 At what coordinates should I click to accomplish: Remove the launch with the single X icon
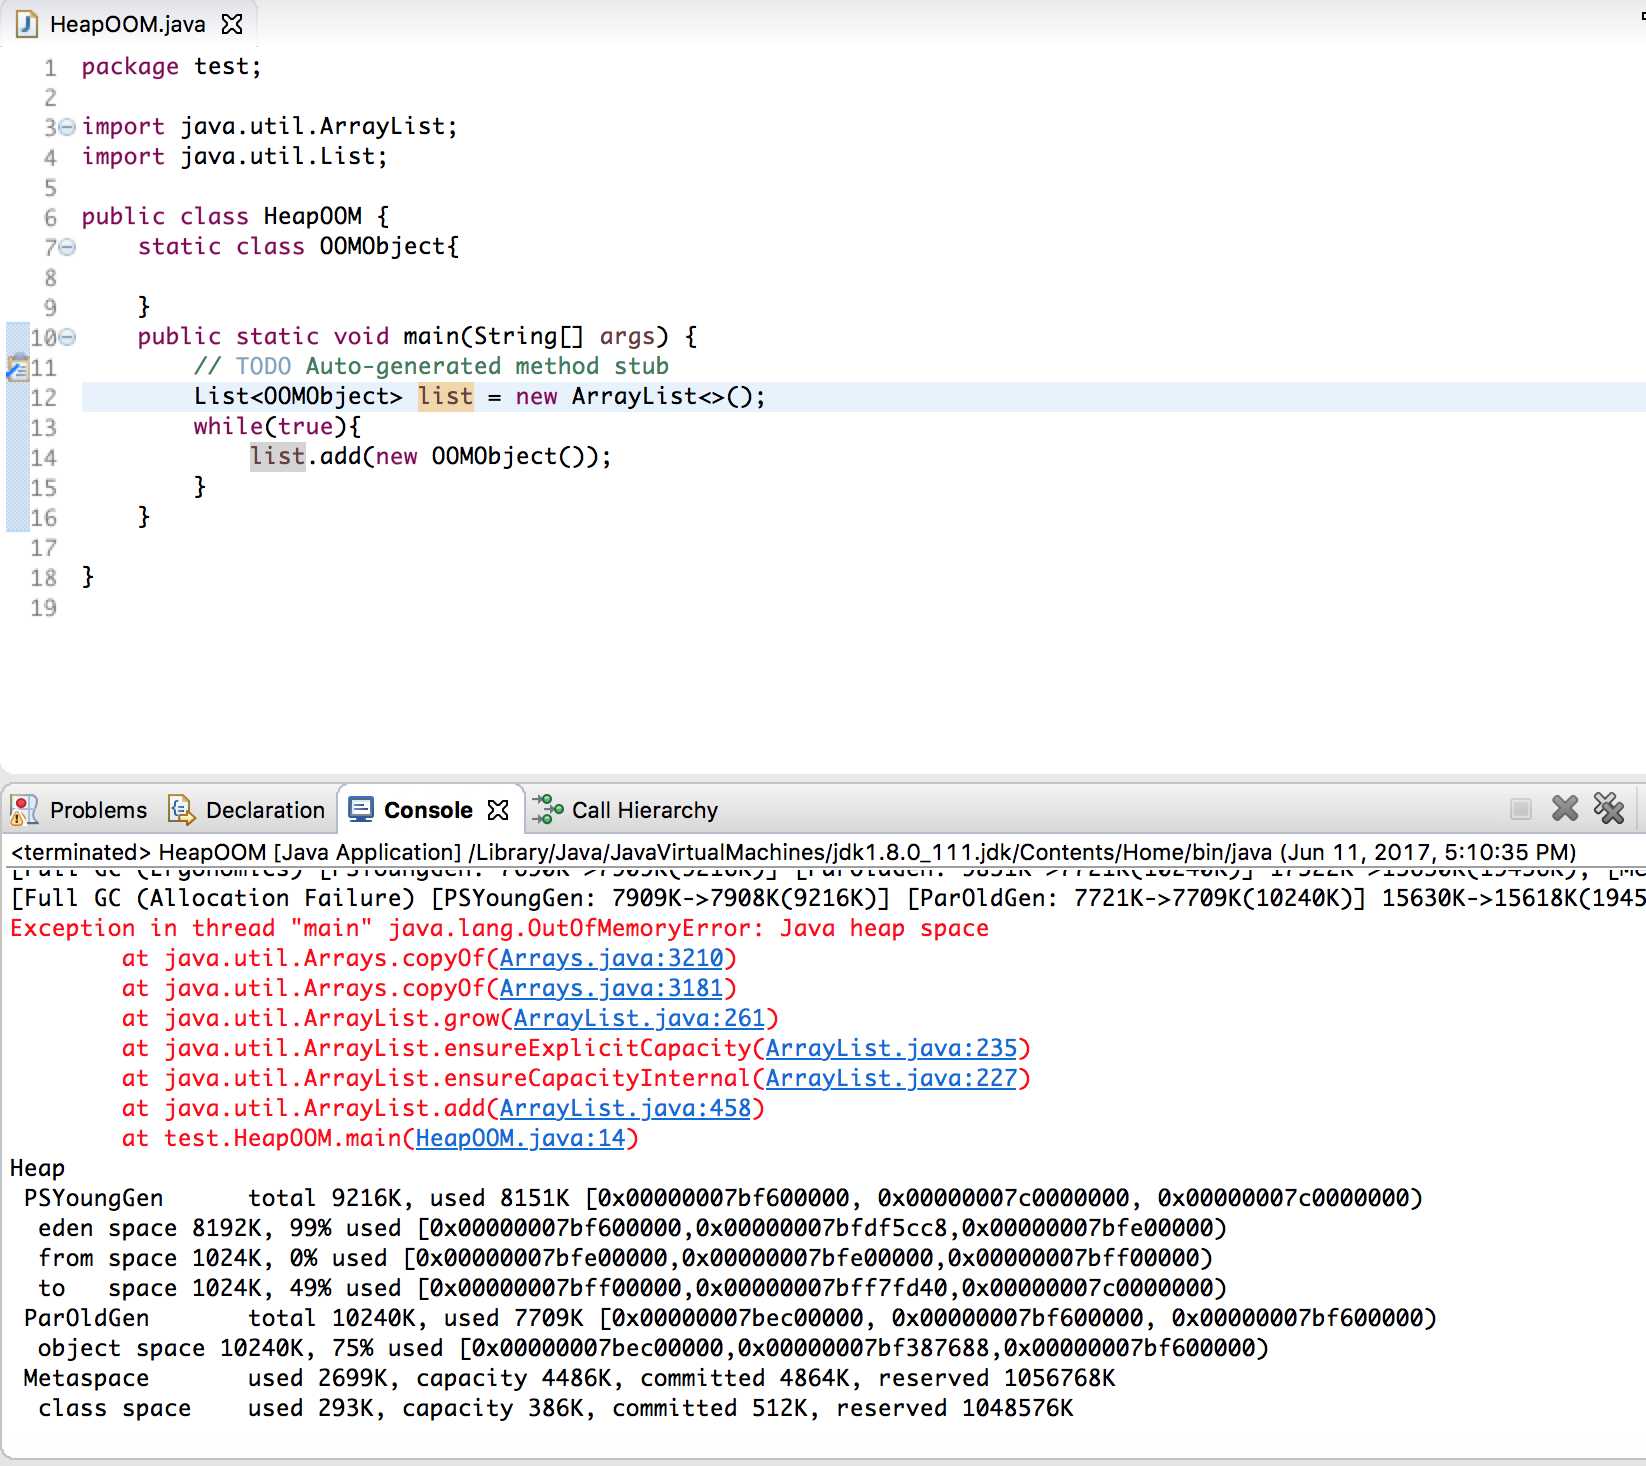[1565, 808]
